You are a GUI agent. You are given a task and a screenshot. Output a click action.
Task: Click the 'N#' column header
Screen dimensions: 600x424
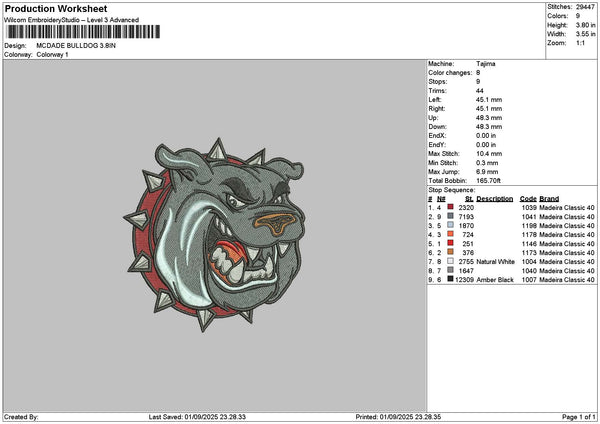(441, 199)
